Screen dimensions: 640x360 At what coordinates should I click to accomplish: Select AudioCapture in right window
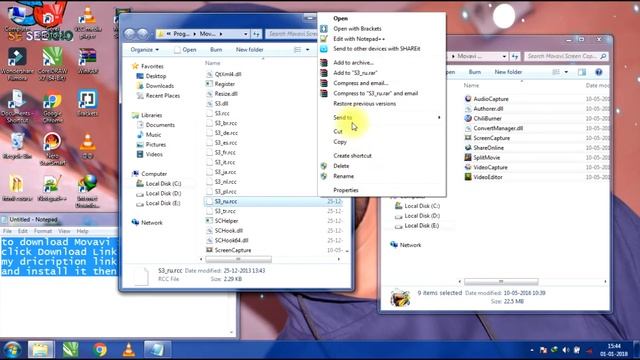(x=491, y=99)
